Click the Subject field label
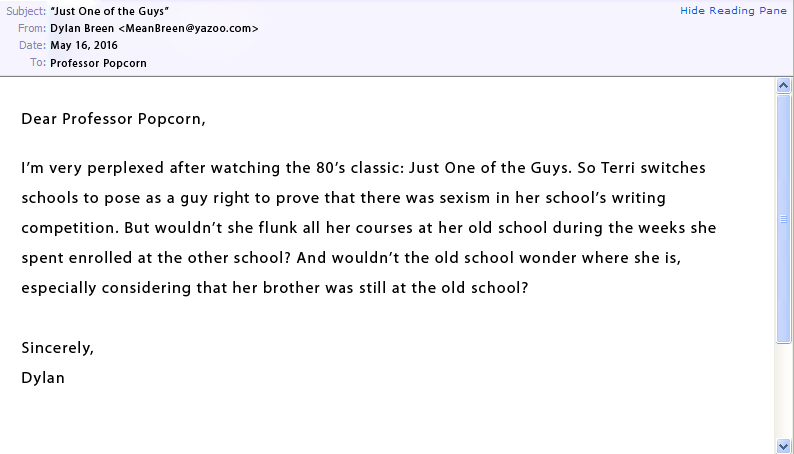Viewport: 794px width, 454px height. [25, 10]
